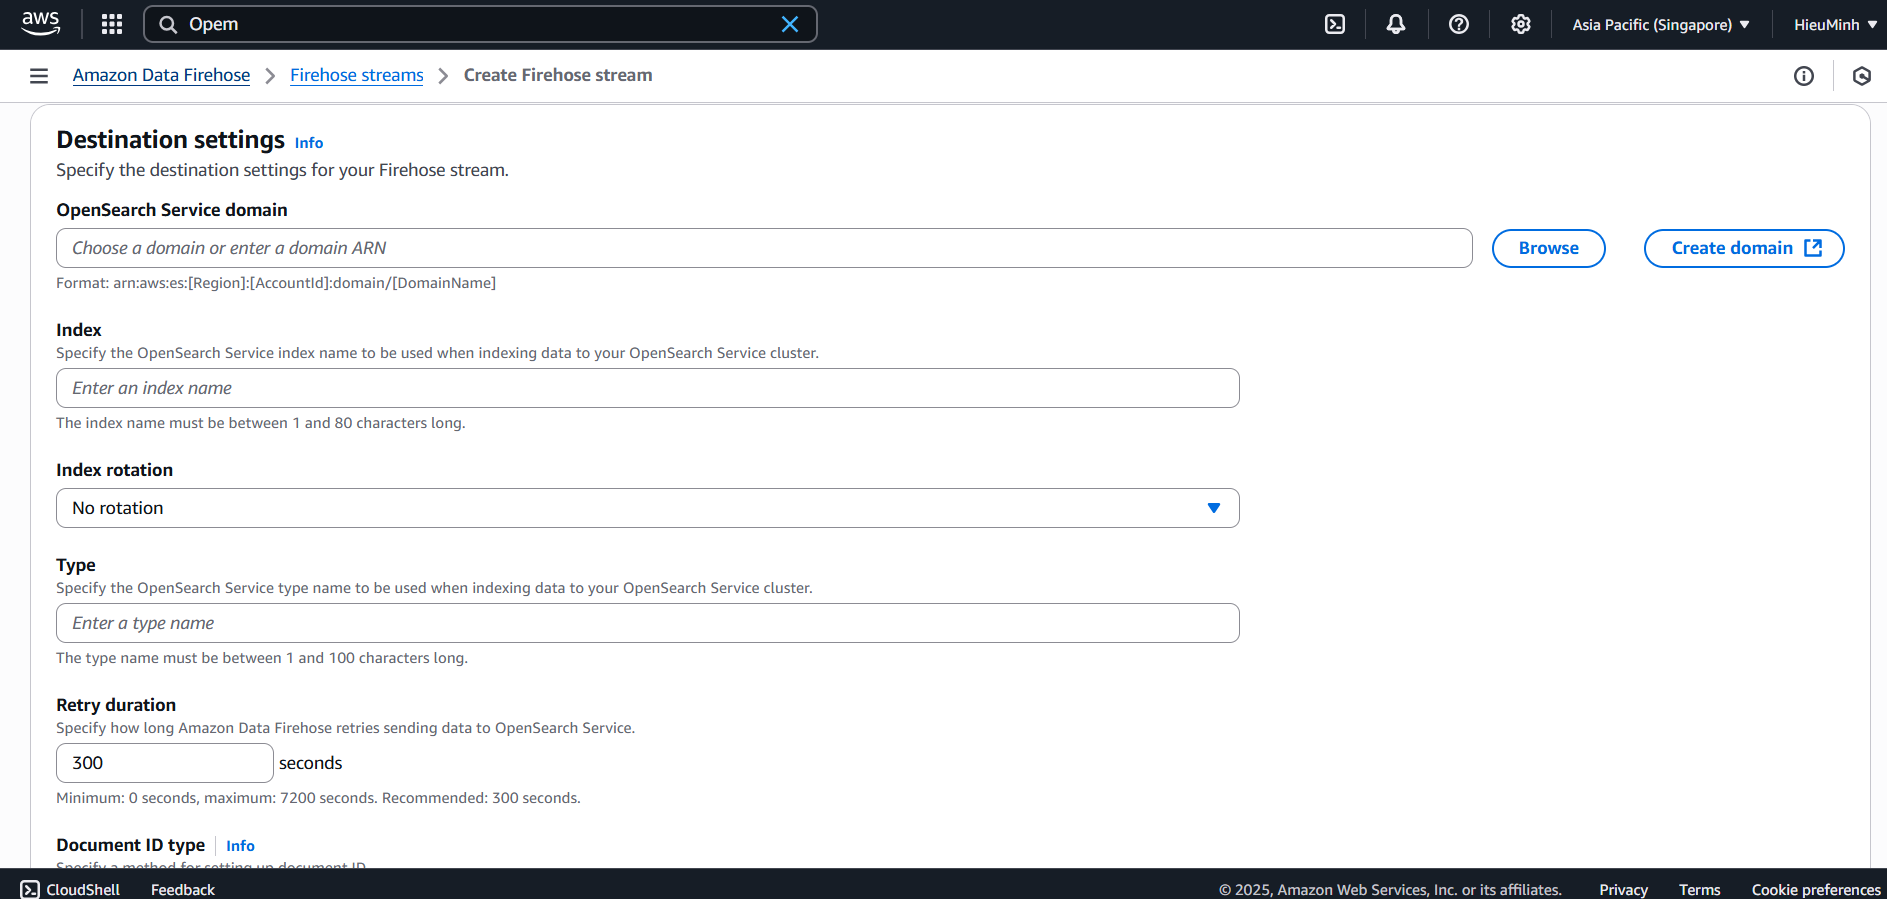Click the search magnifier icon
Image resolution: width=1887 pixels, height=899 pixels.
168,24
